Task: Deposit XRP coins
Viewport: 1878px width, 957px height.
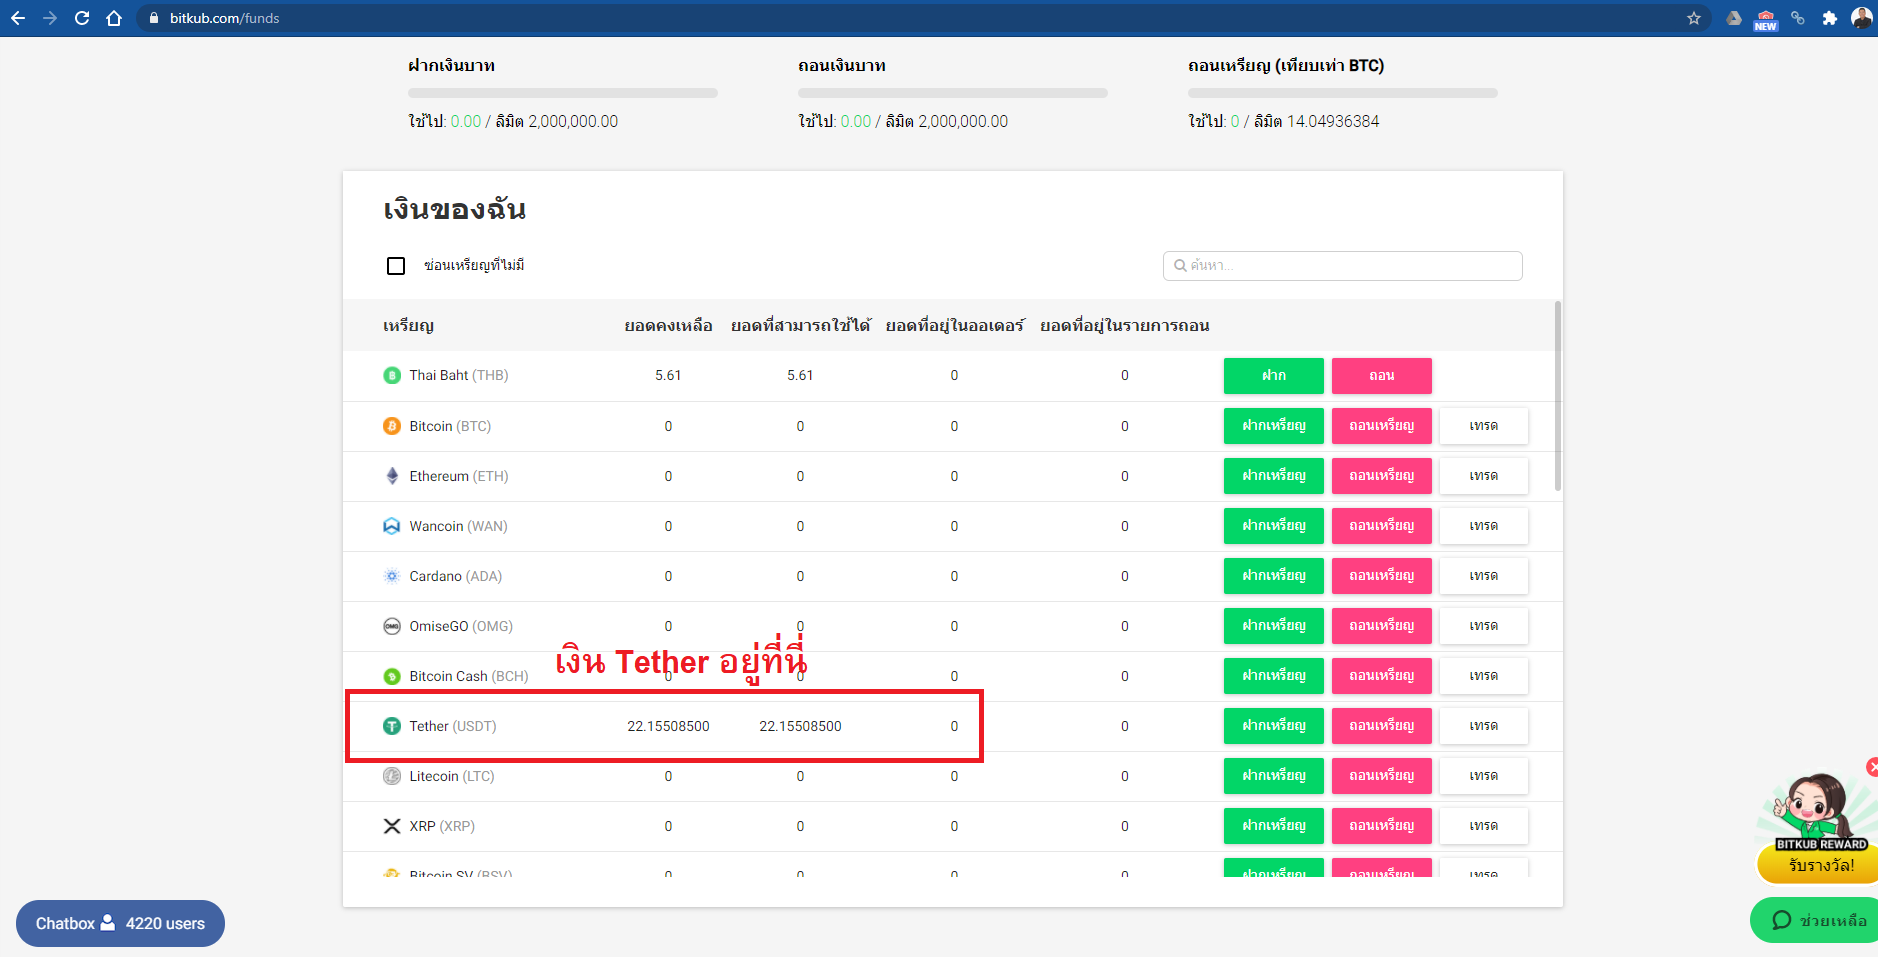Action: 1274,826
